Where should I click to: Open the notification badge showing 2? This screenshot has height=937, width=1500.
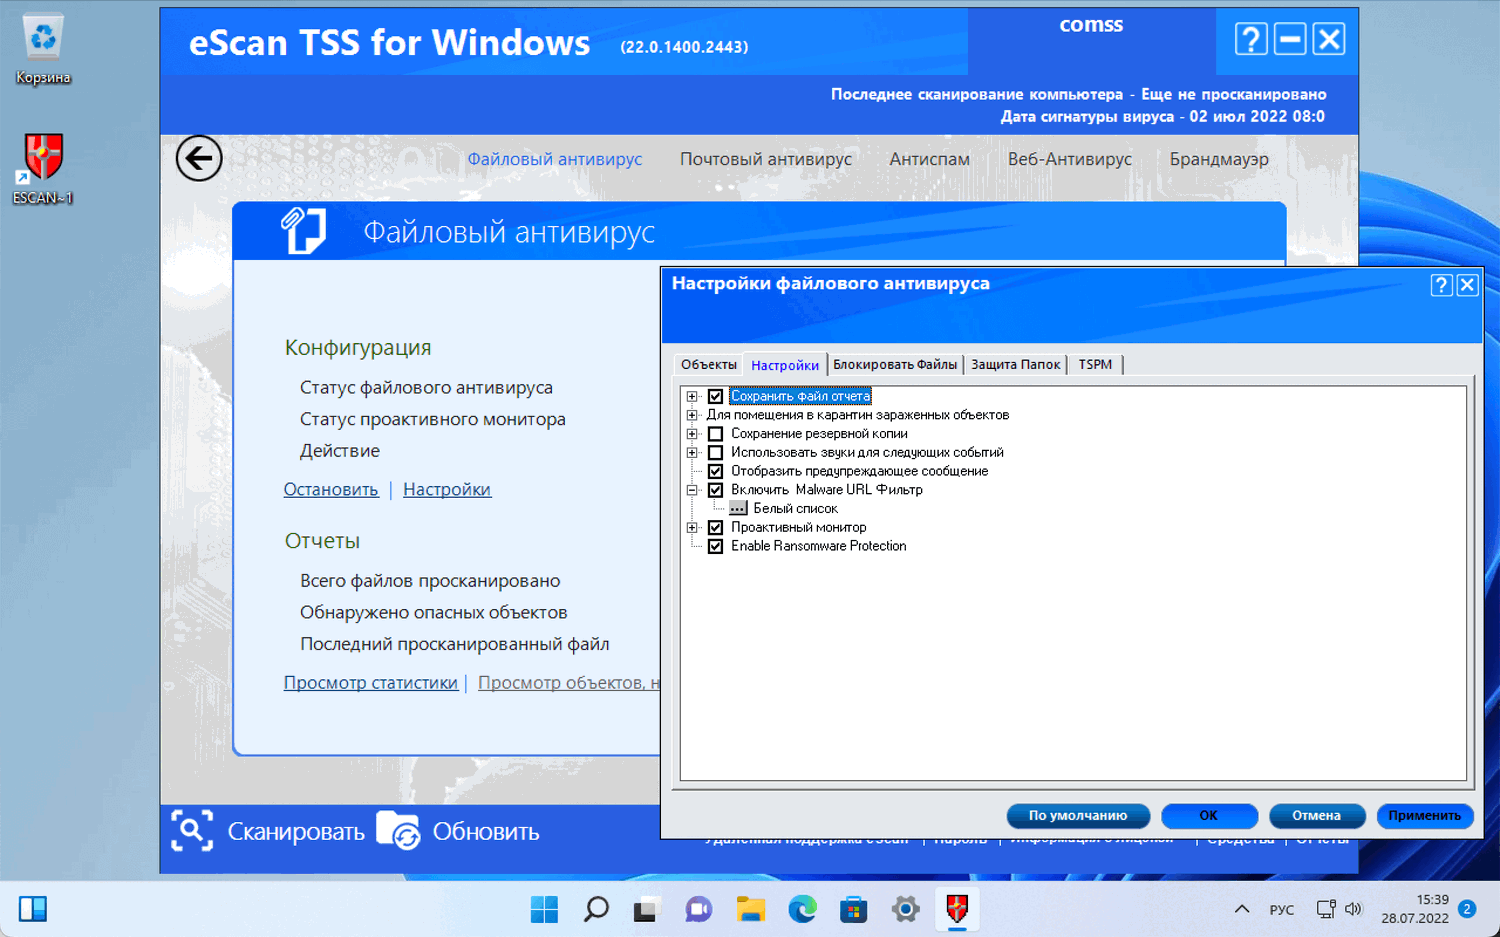[x=1467, y=909]
